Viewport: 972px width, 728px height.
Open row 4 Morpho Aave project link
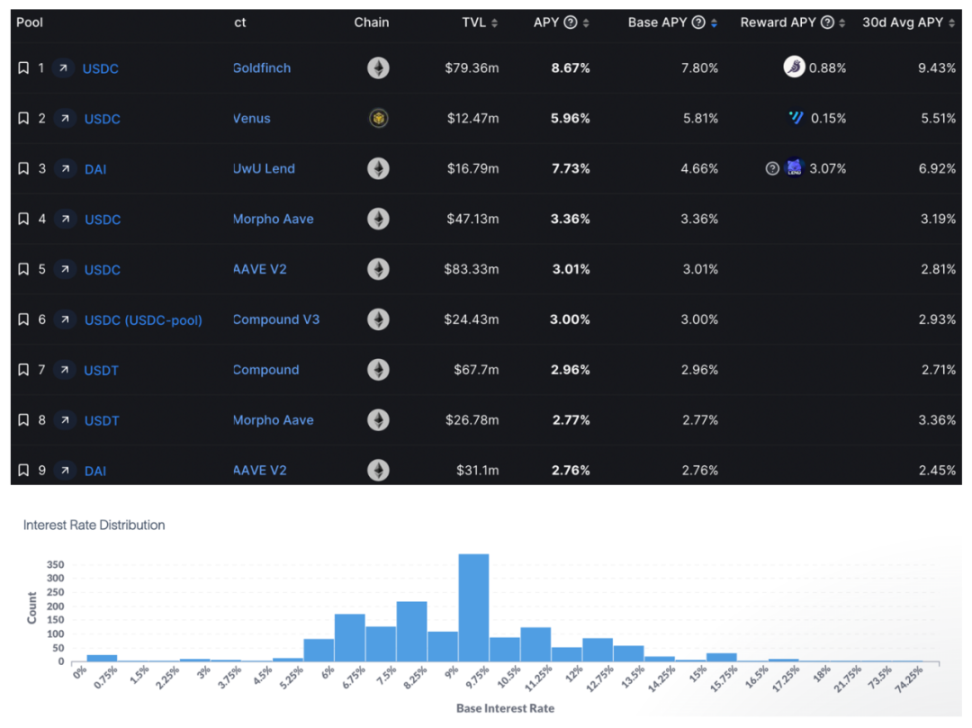[273, 218]
